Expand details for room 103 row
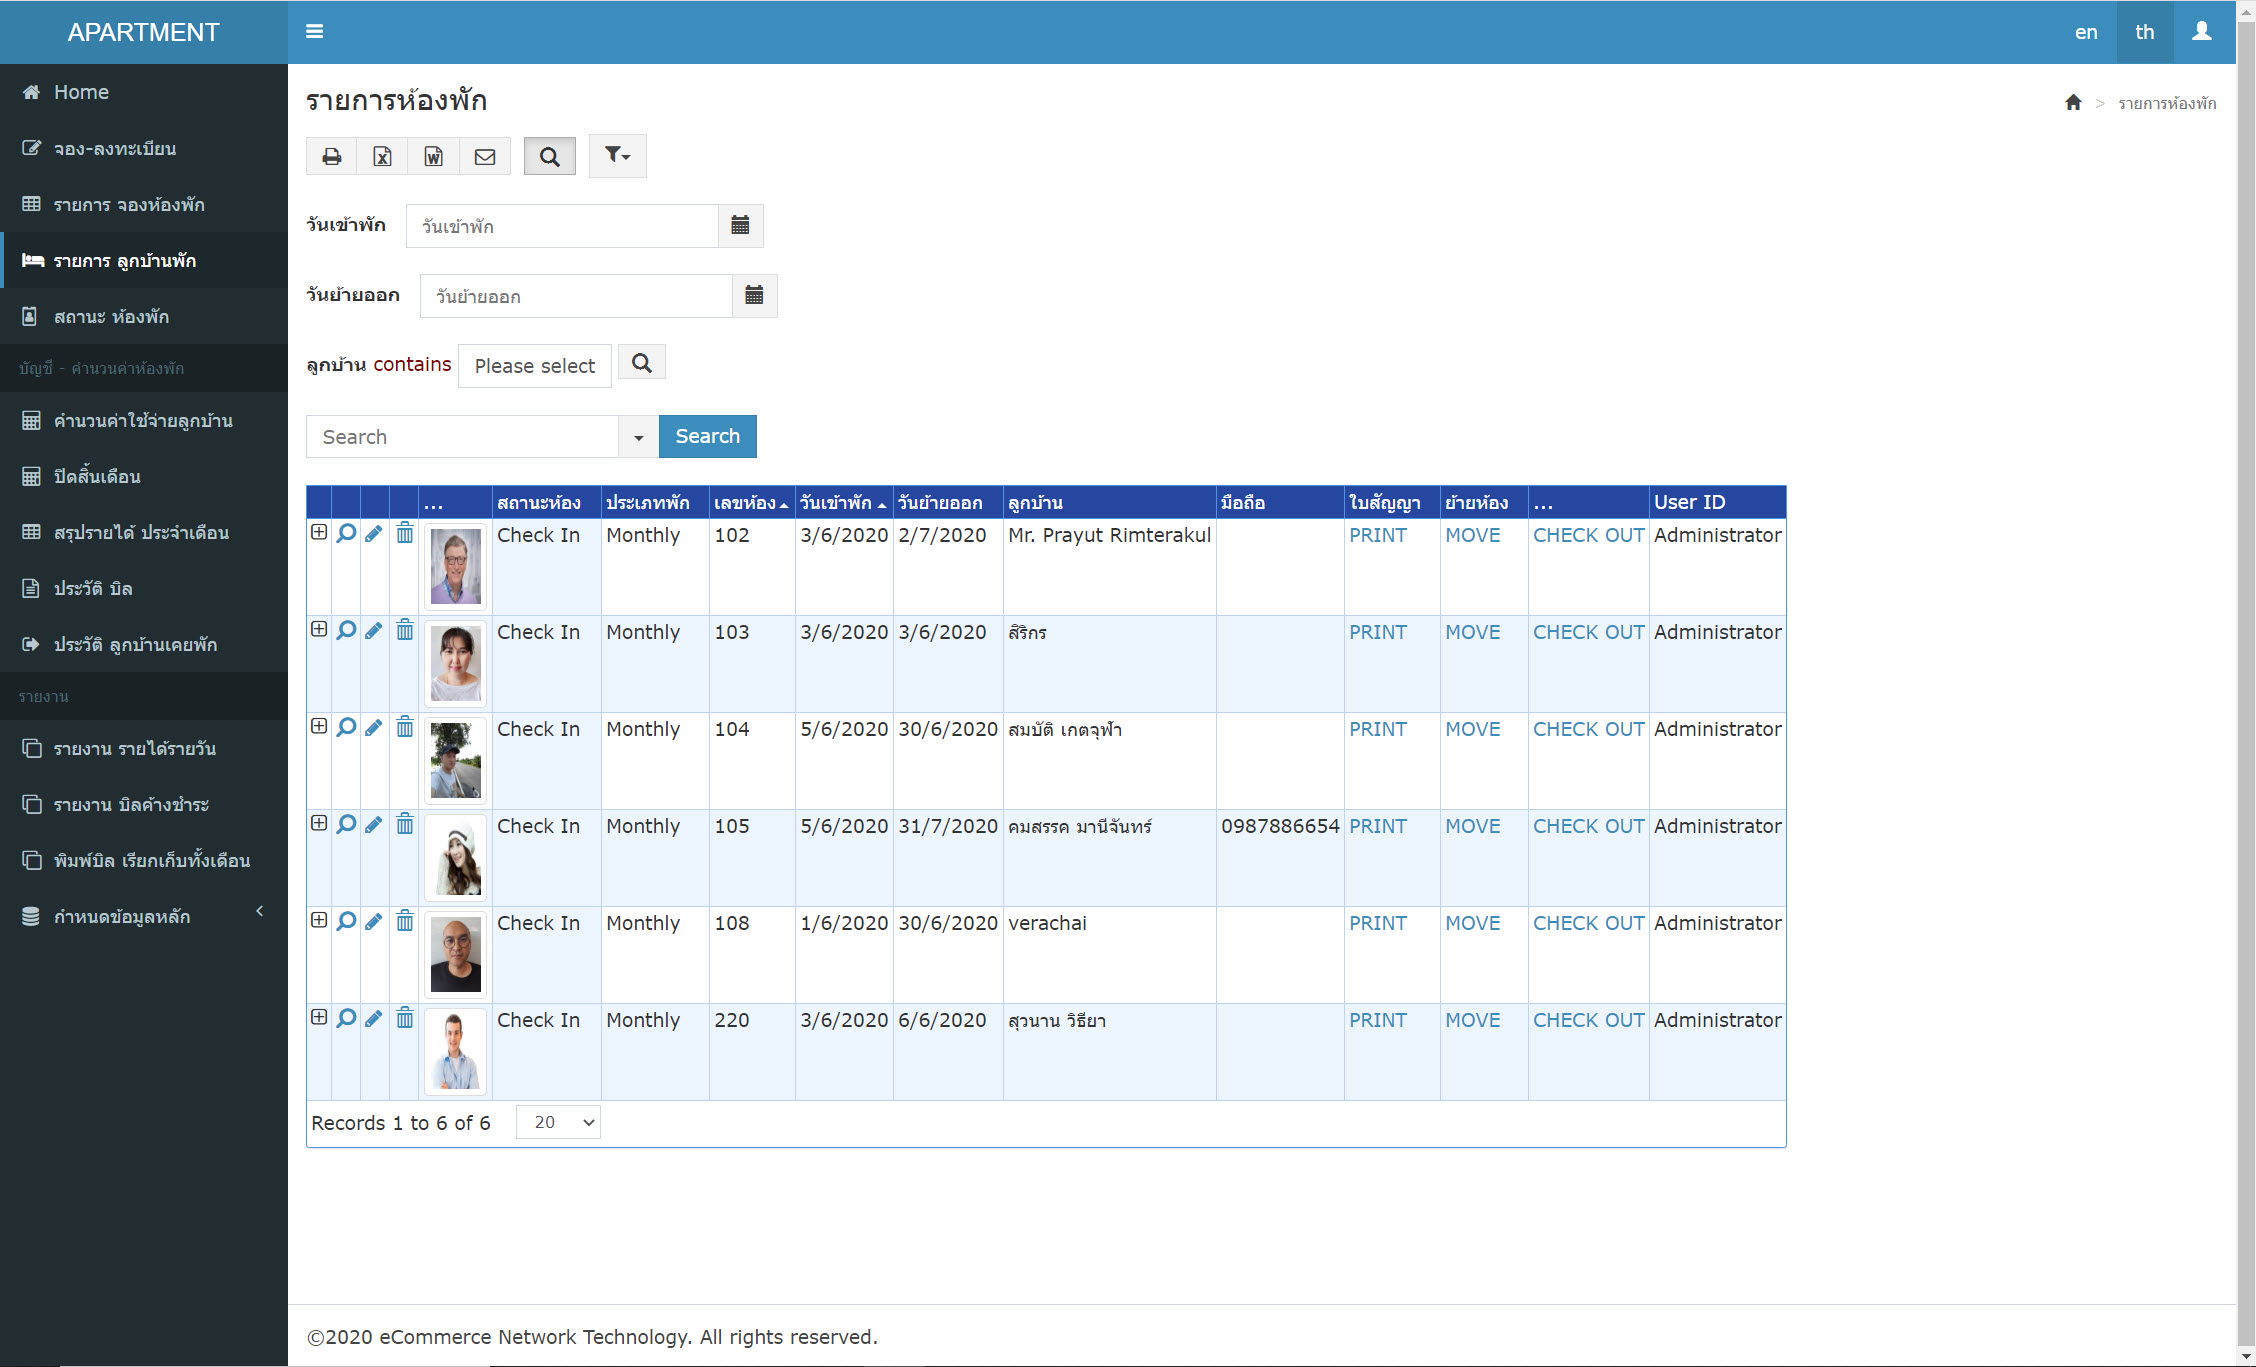This screenshot has width=2256, height=1367. coord(319,630)
